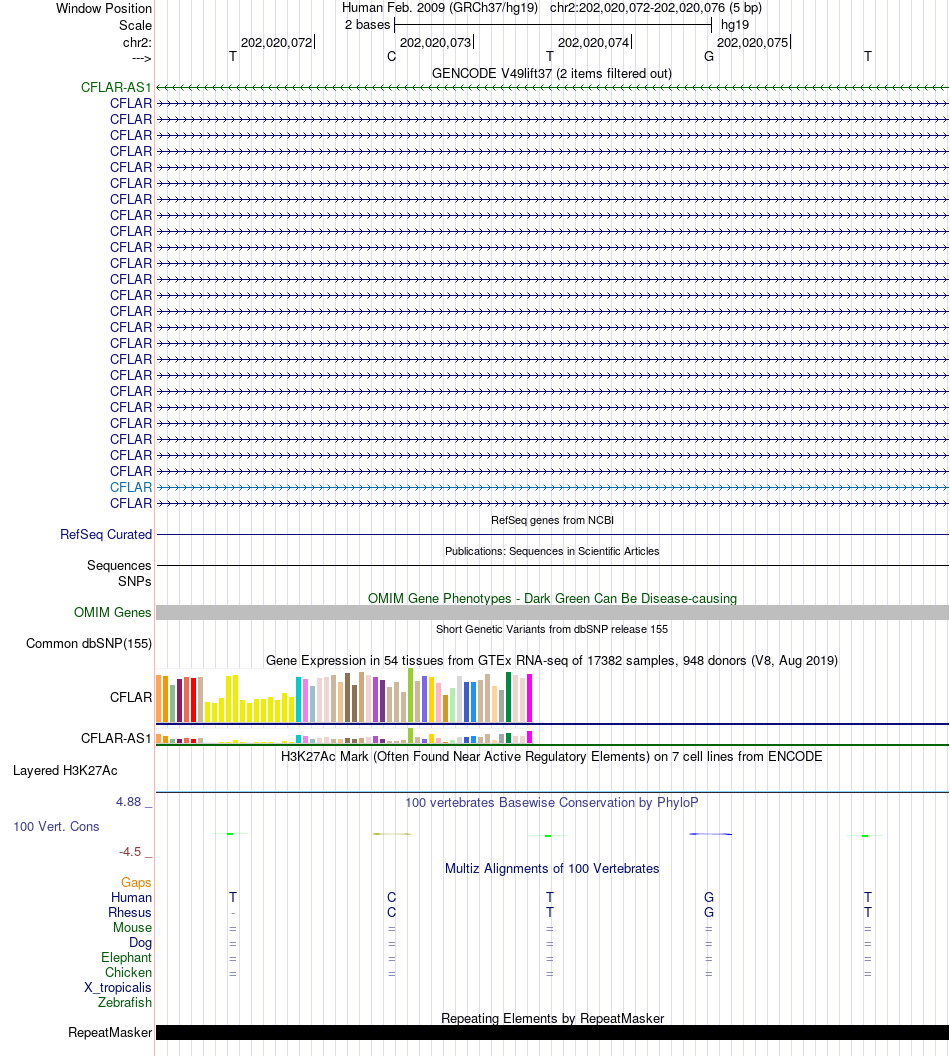The height and width of the screenshot is (1056, 950).
Task: Click the Common dbSNP(155) label
Action: pos(89,643)
